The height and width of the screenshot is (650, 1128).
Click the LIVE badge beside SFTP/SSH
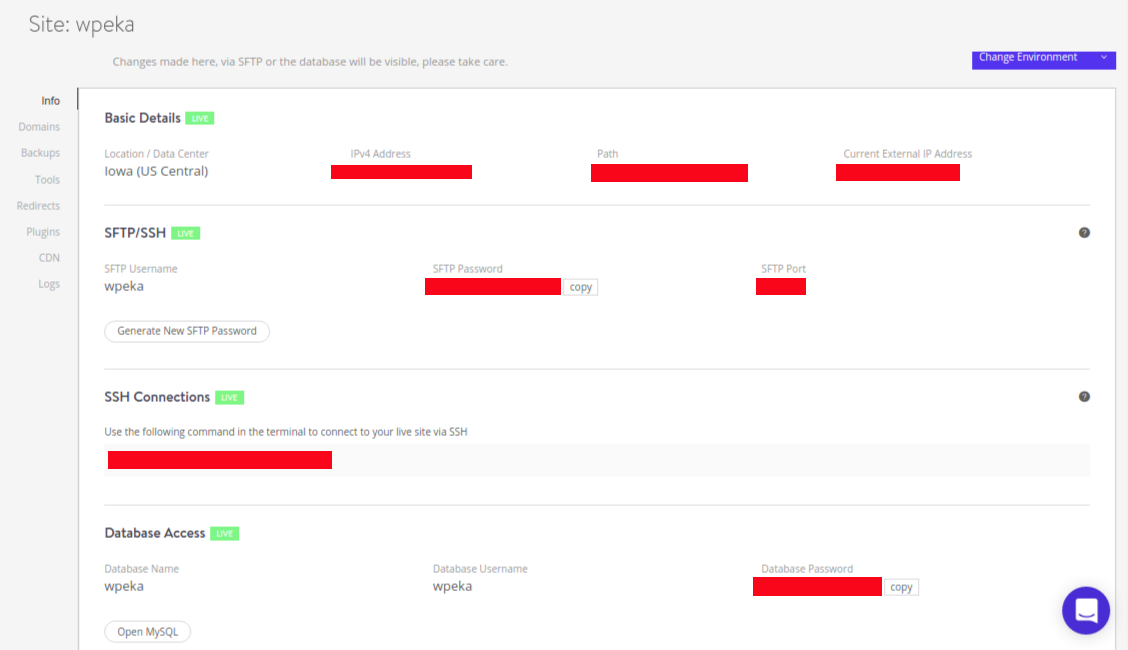click(185, 232)
